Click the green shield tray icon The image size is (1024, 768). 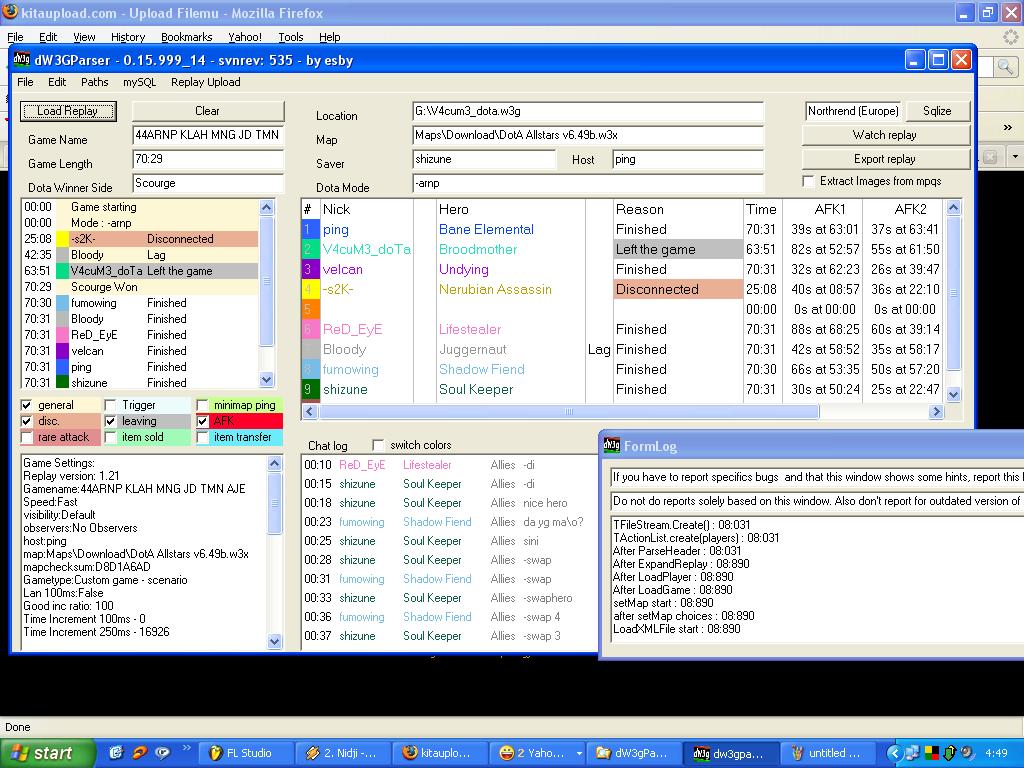coord(949,753)
